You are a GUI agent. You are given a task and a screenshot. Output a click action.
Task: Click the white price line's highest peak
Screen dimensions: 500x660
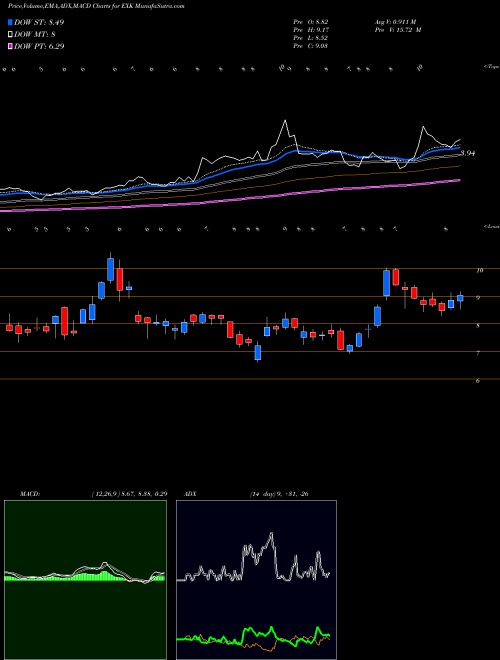pyautogui.click(x=285, y=121)
